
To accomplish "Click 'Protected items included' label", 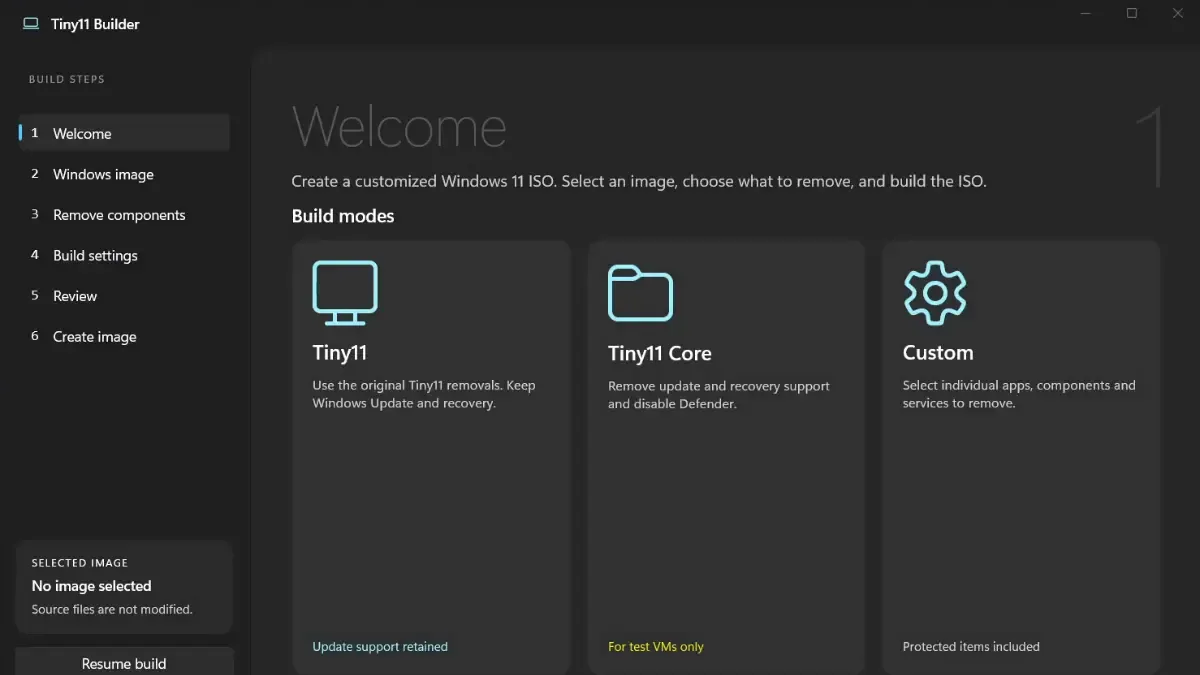I will 971,647.
